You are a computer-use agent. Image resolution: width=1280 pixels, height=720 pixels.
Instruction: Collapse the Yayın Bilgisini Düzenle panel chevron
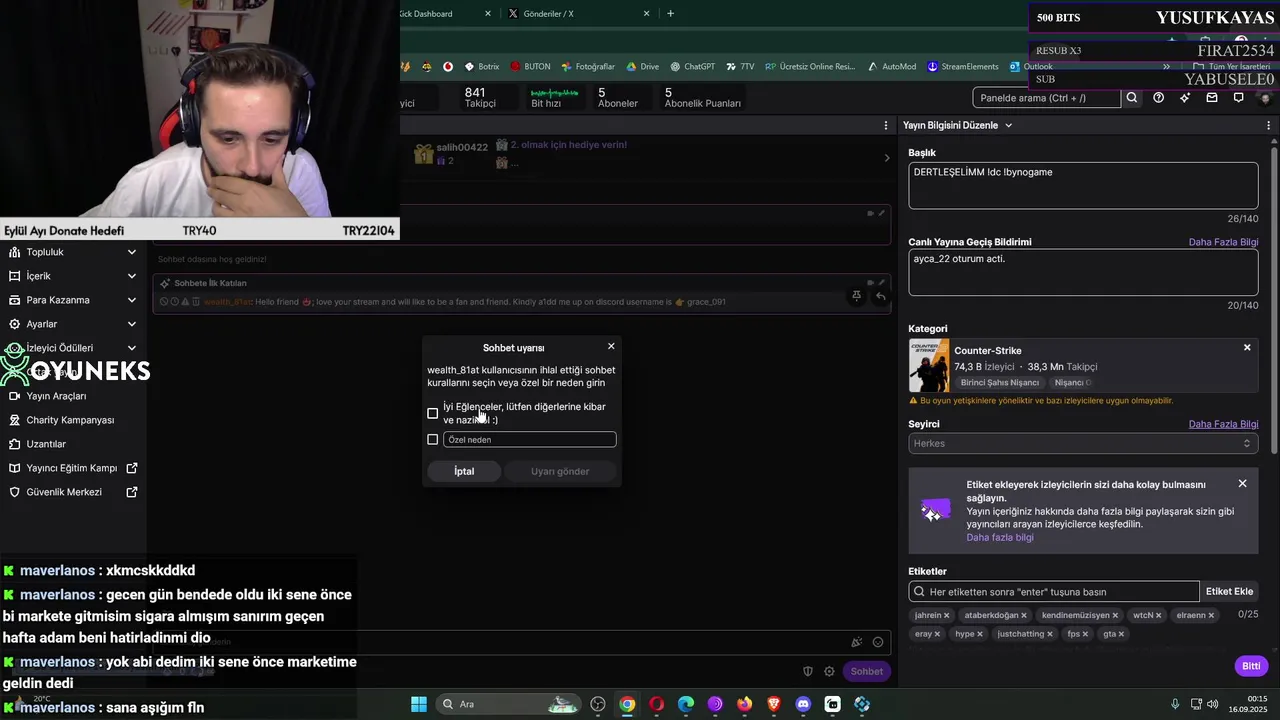pyautogui.click(x=1008, y=125)
